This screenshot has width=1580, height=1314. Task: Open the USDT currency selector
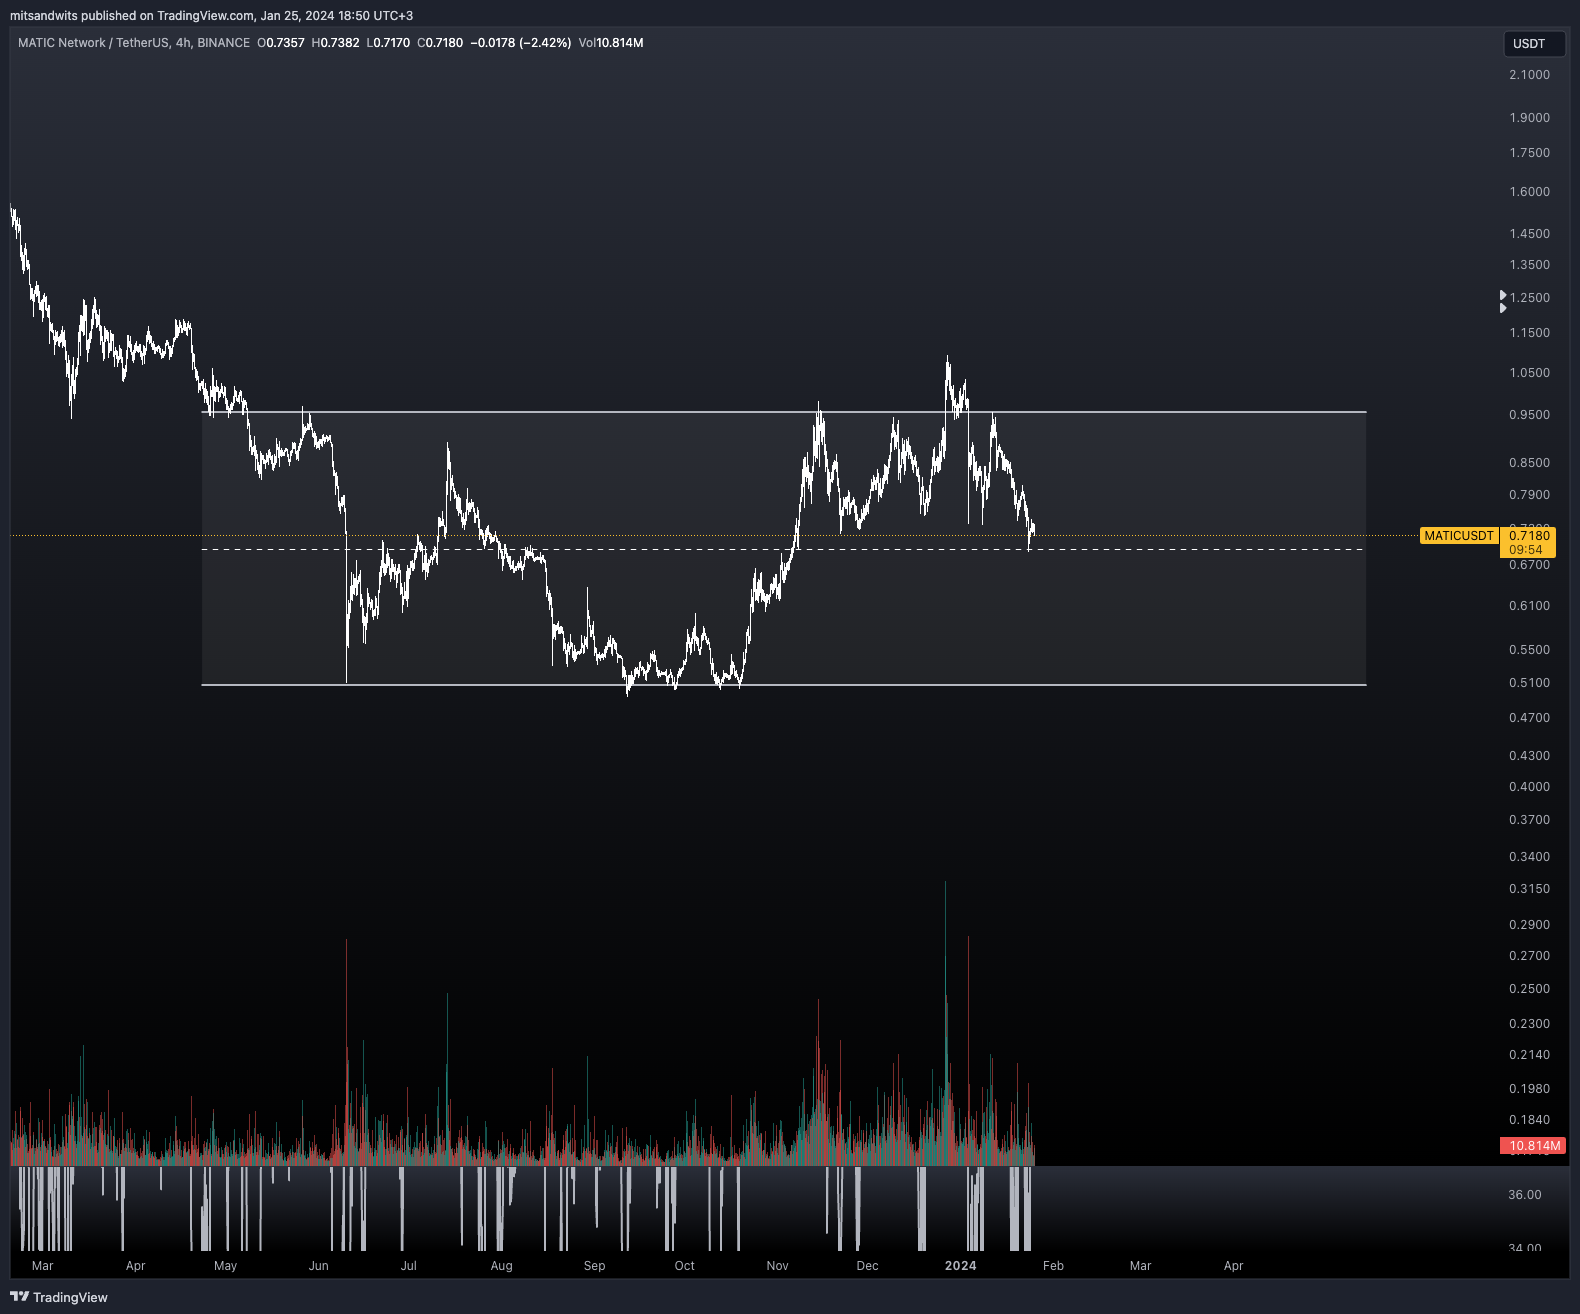[x=1534, y=44]
